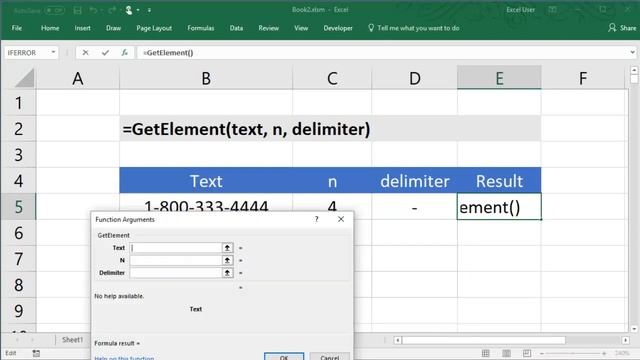Click the horizontal scrollbar thumb
This screenshot has width=640, height=360.
point(484,340)
